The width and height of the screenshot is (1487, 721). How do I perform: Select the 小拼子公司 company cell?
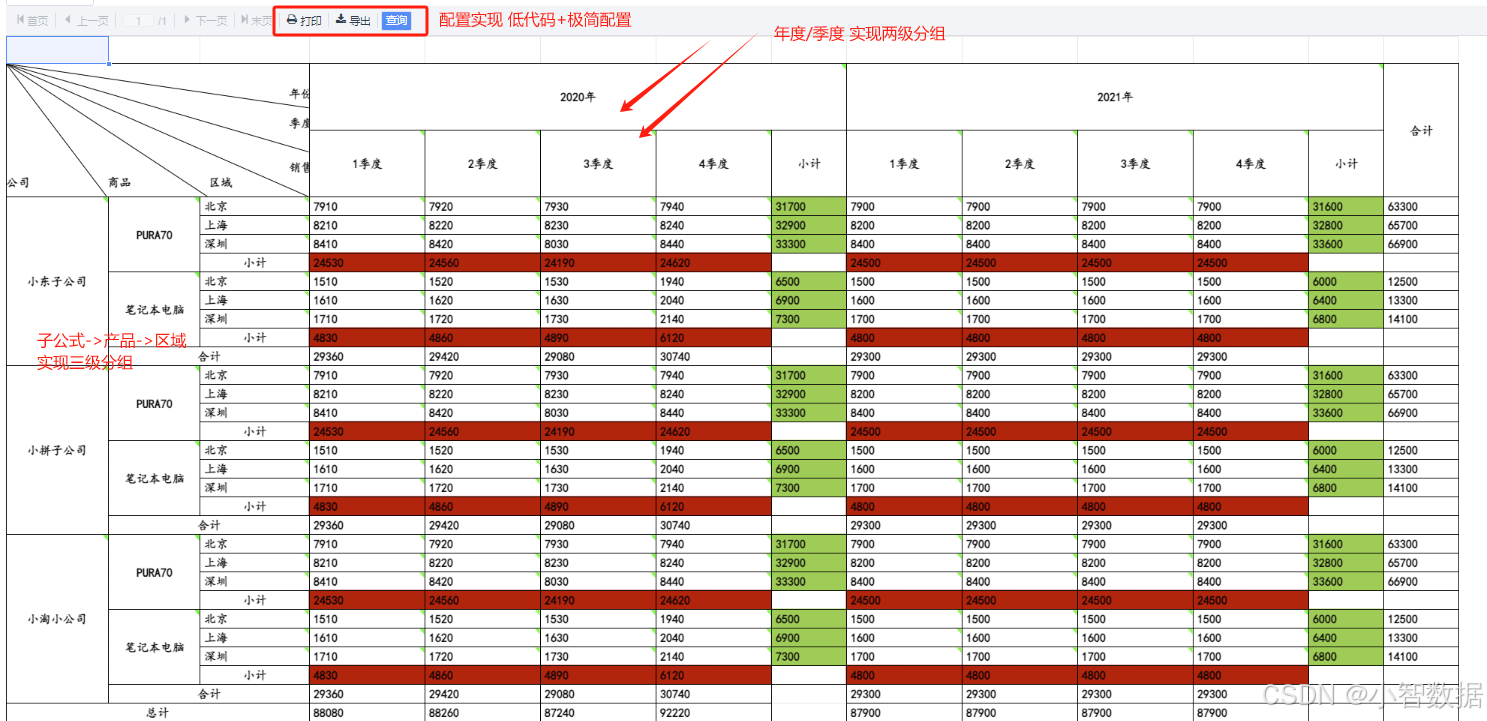click(x=57, y=450)
